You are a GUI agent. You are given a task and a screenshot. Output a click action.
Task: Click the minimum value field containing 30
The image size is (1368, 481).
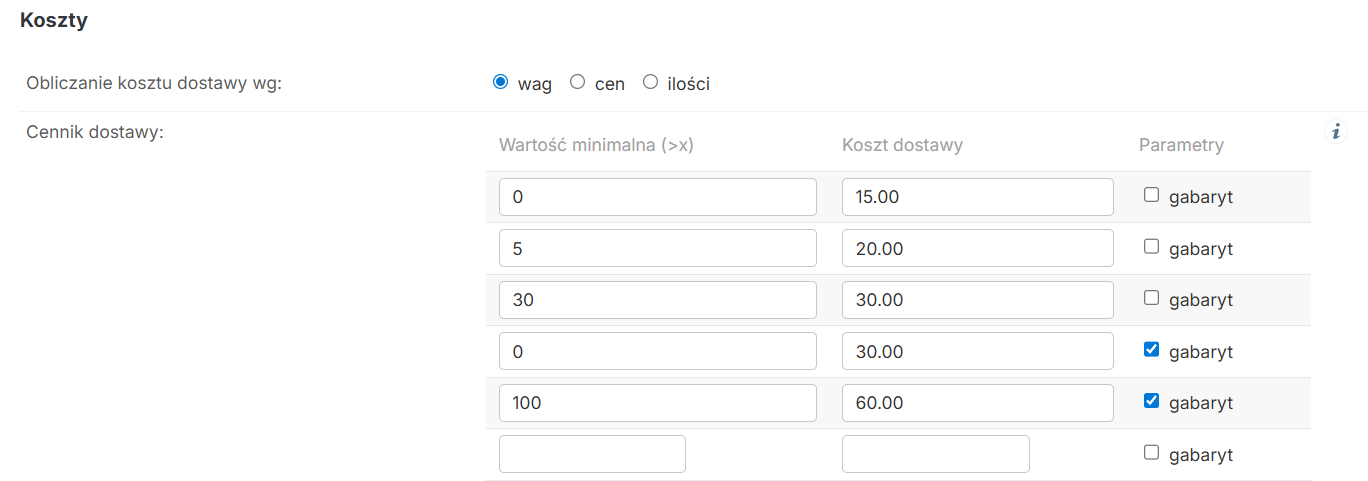(x=658, y=300)
